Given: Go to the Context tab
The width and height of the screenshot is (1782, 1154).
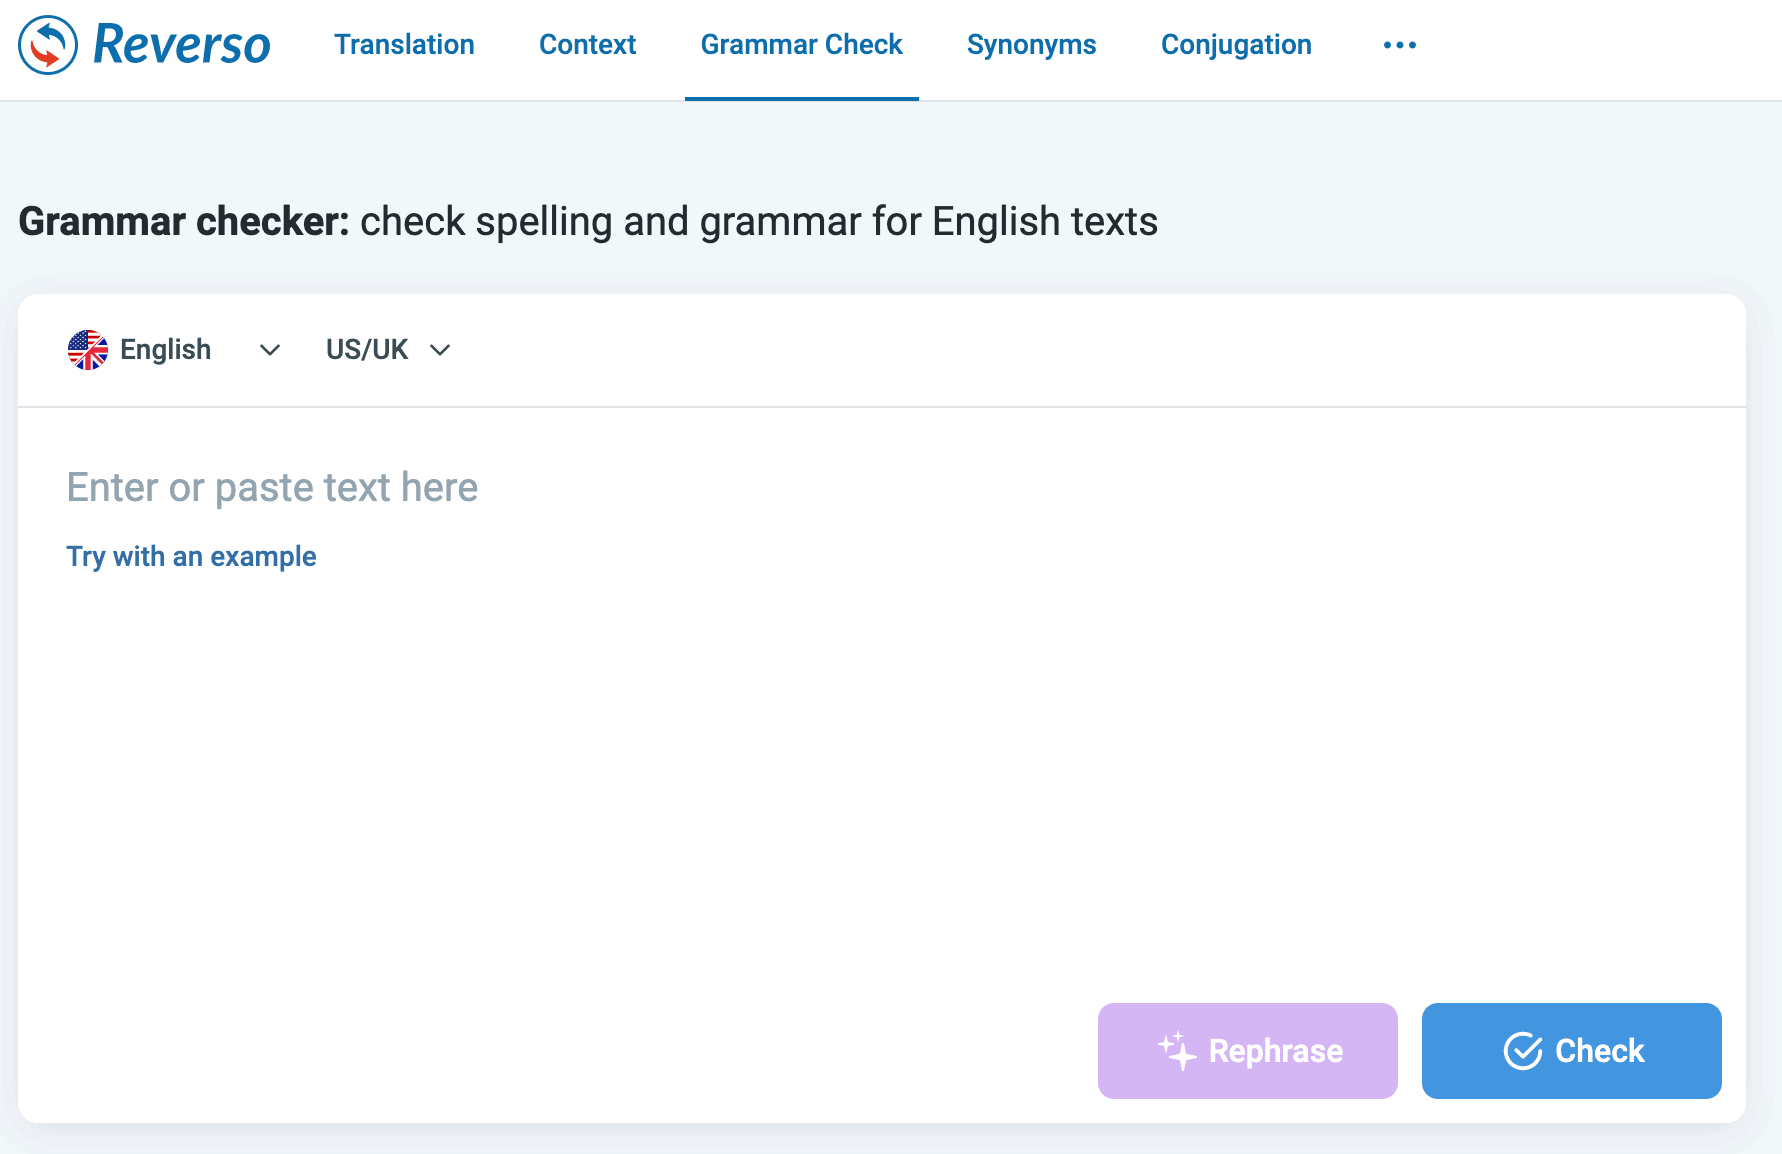Looking at the screenshot, I should coord(587,45).
